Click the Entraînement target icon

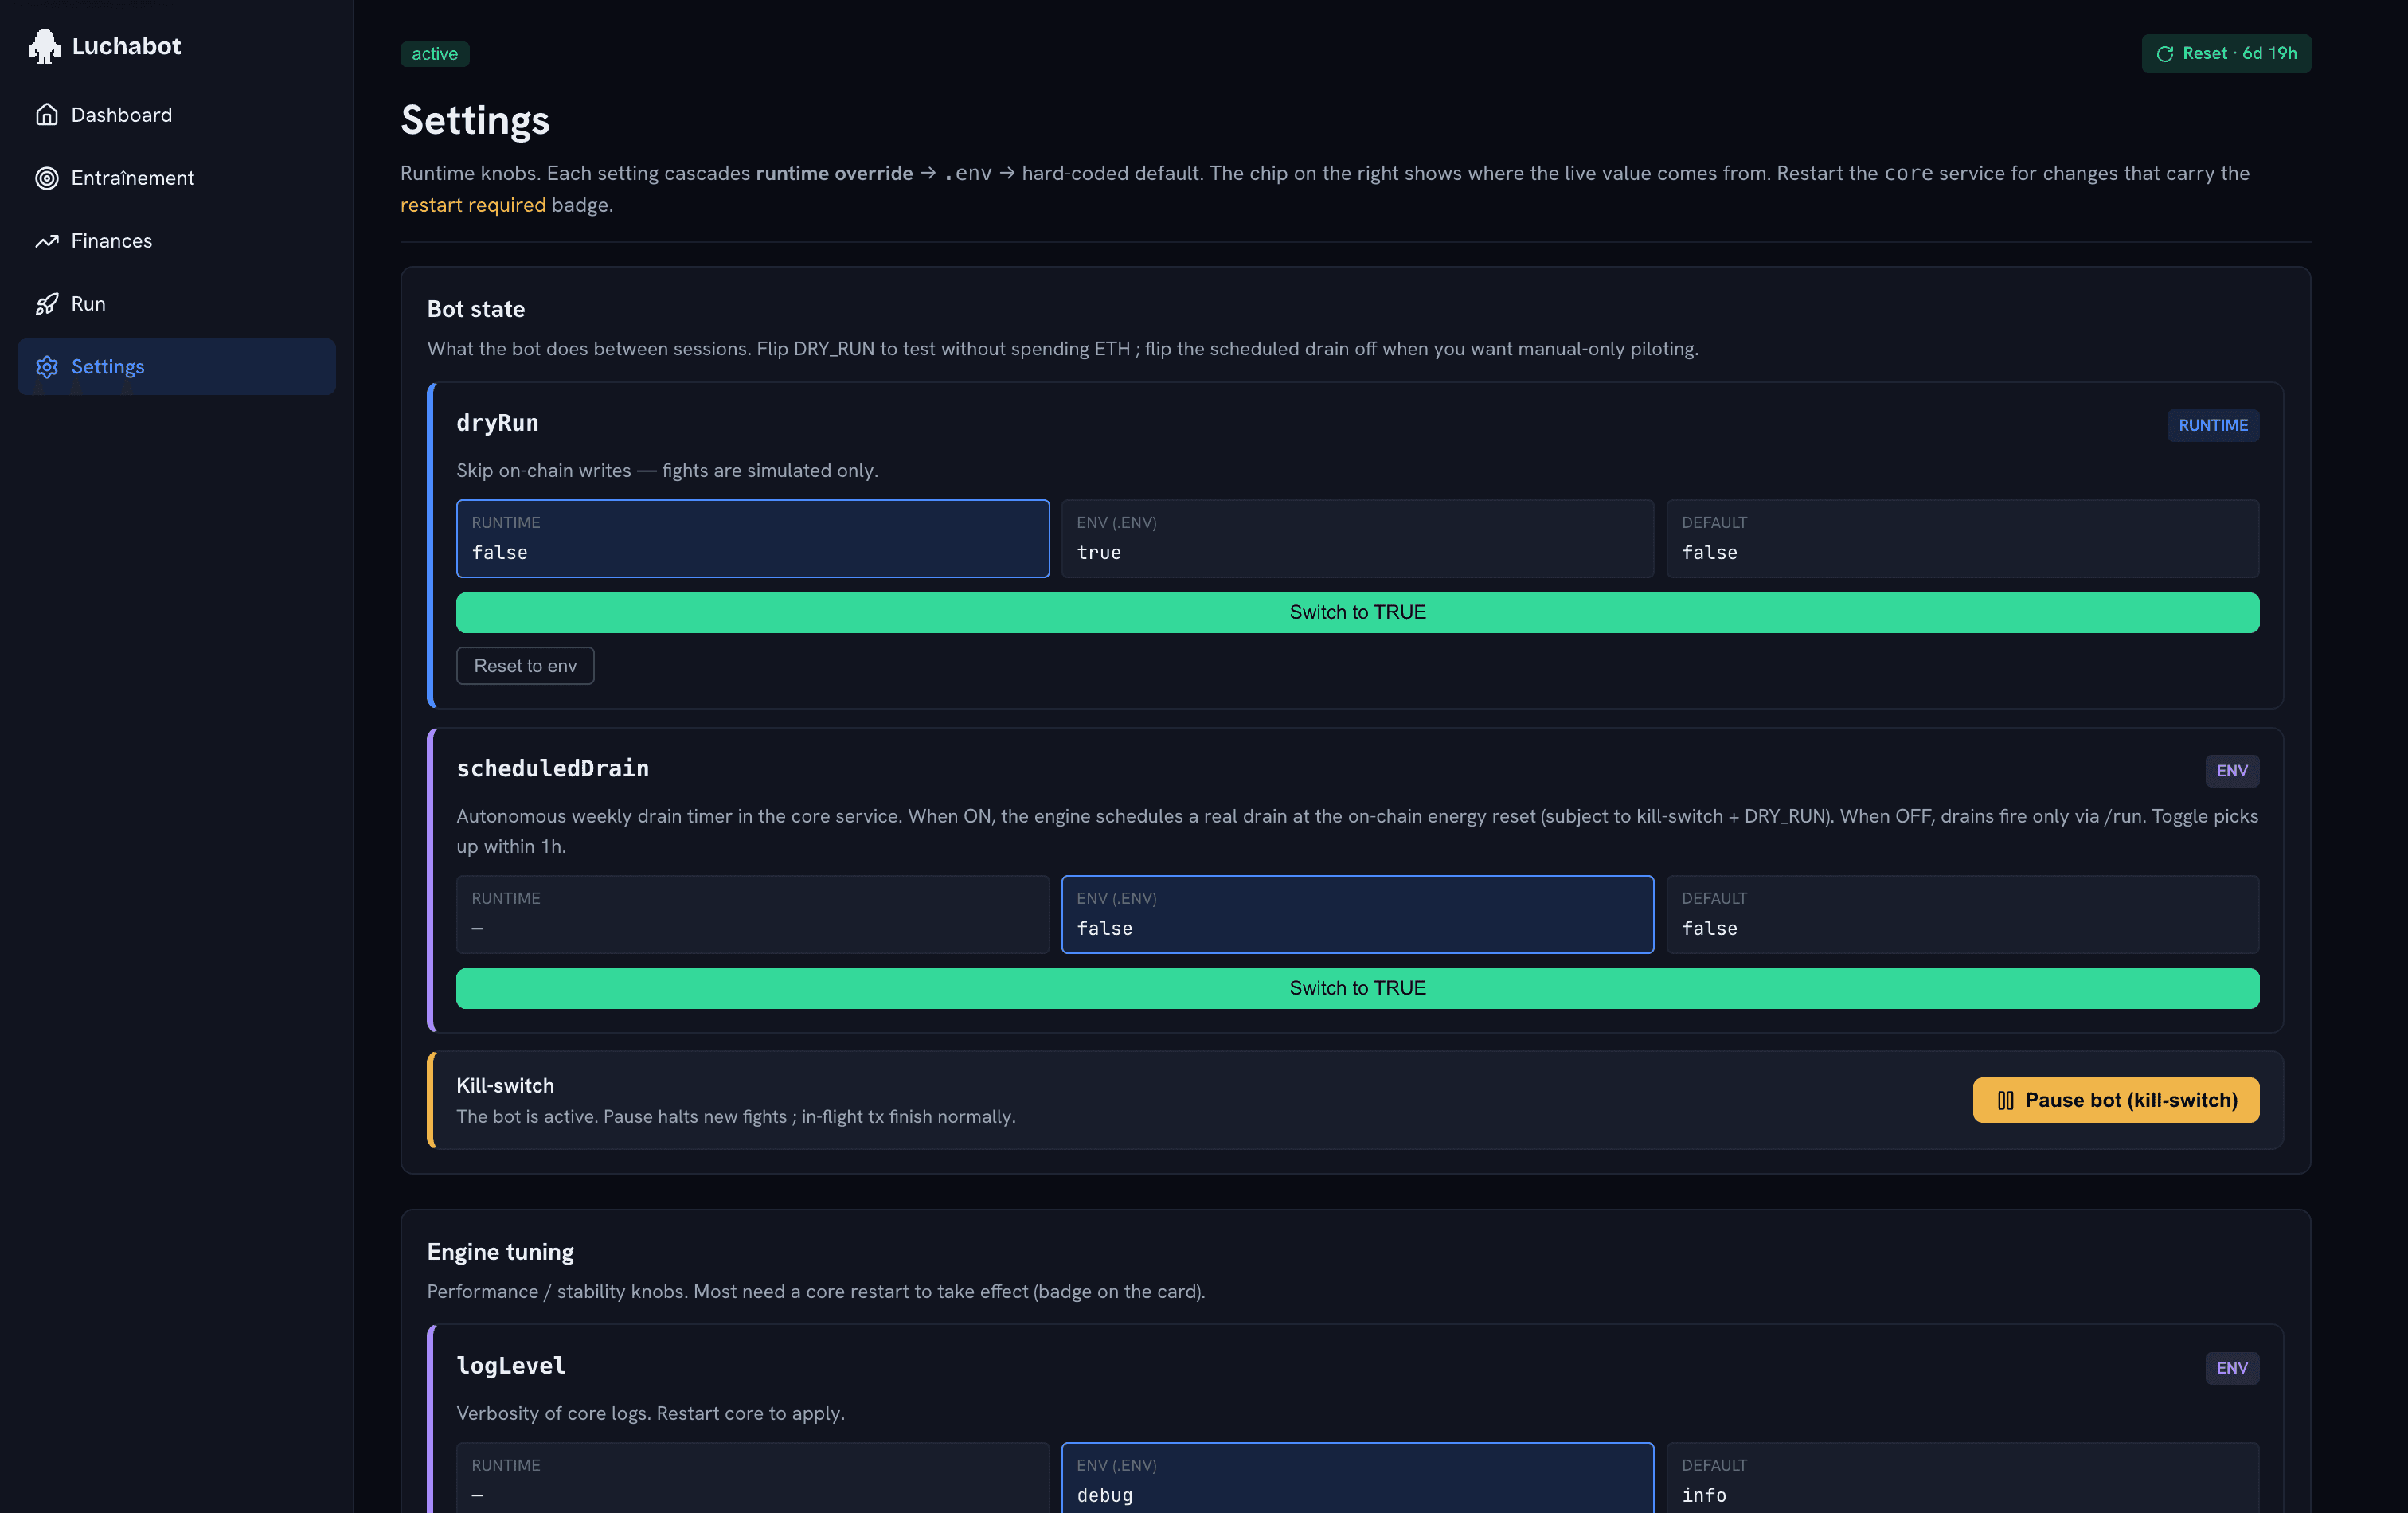tap(46, 178)
